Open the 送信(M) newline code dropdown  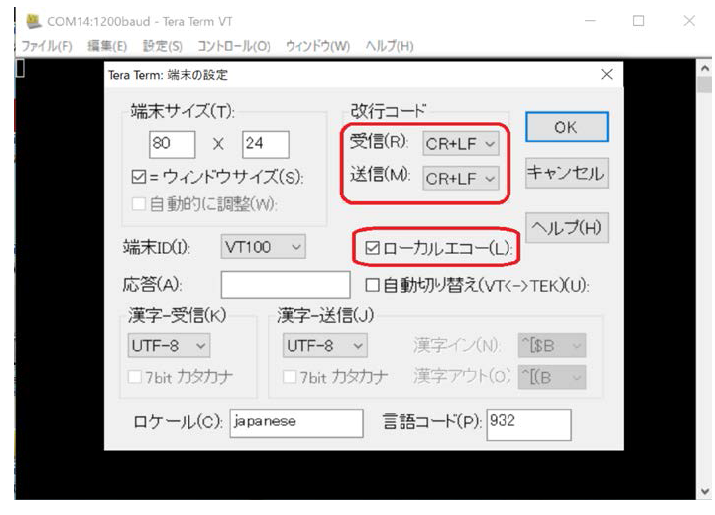click(x=461, y=178)
